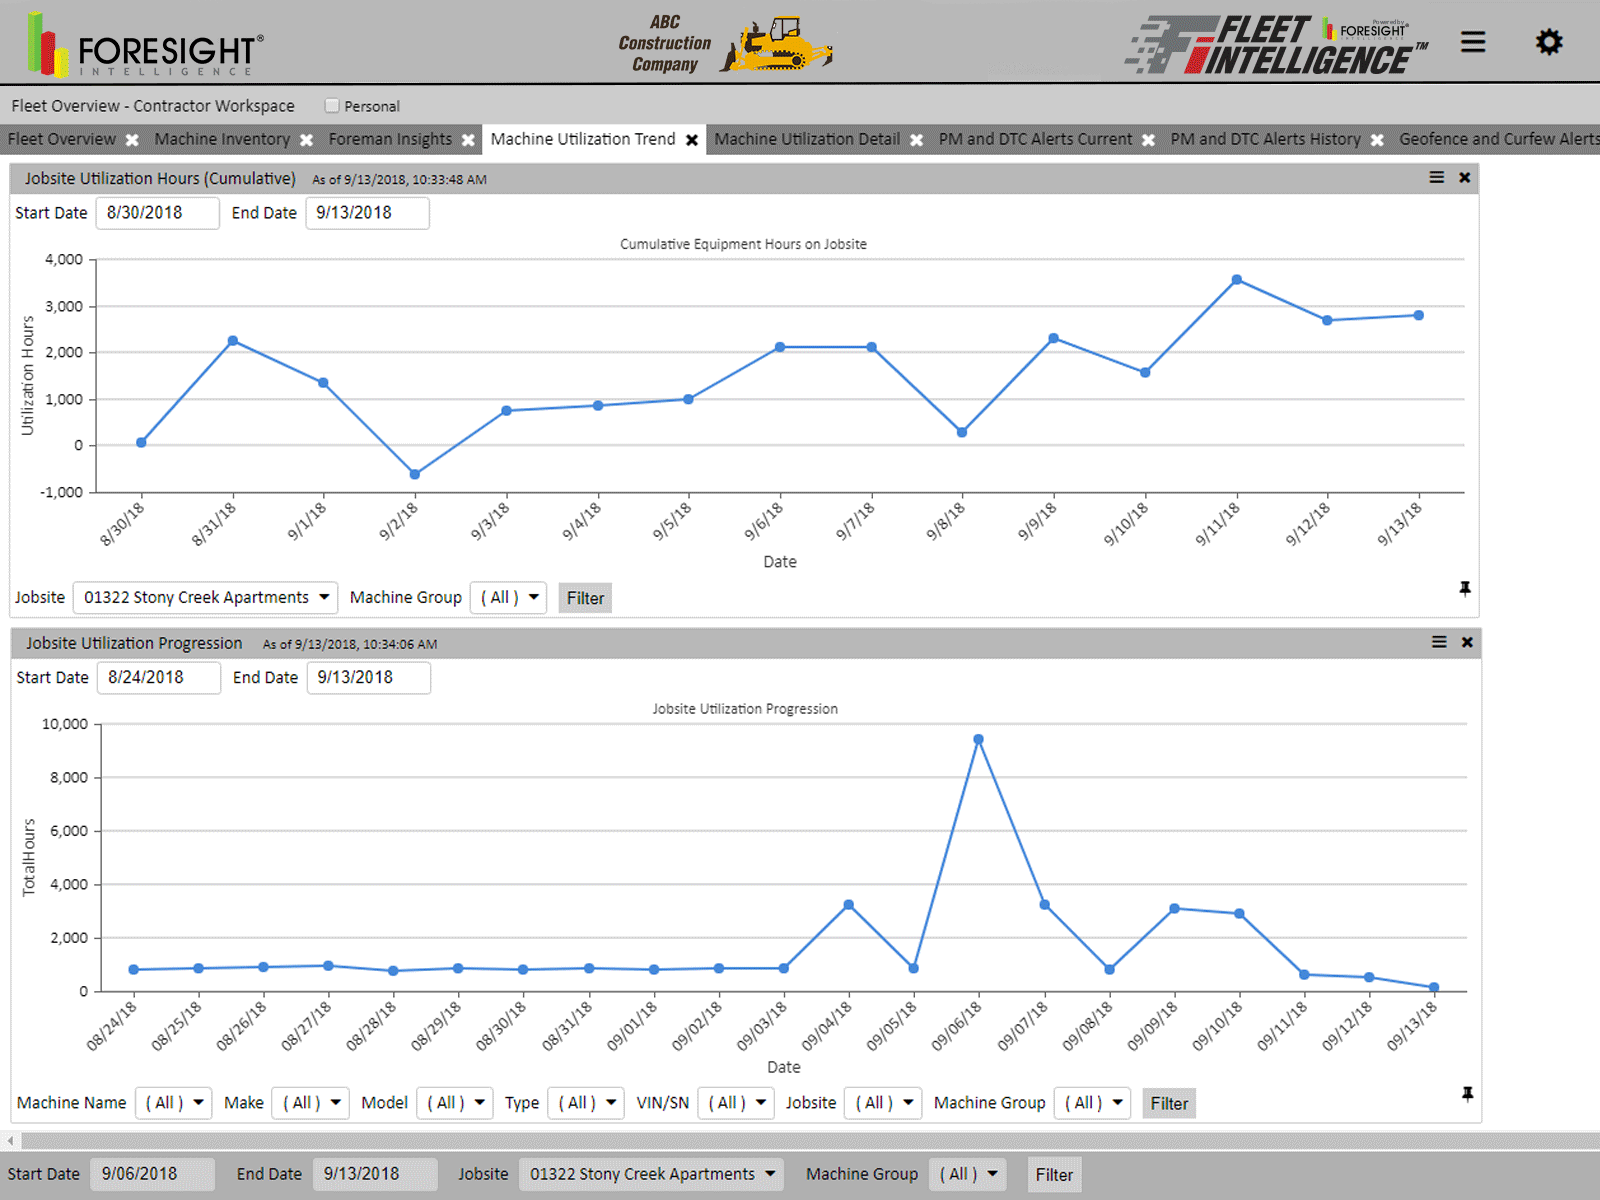Screen dimensions: 1600x1200
Task: Close the PM and DTC Alerts Current tab
Action: point(1148,140)
